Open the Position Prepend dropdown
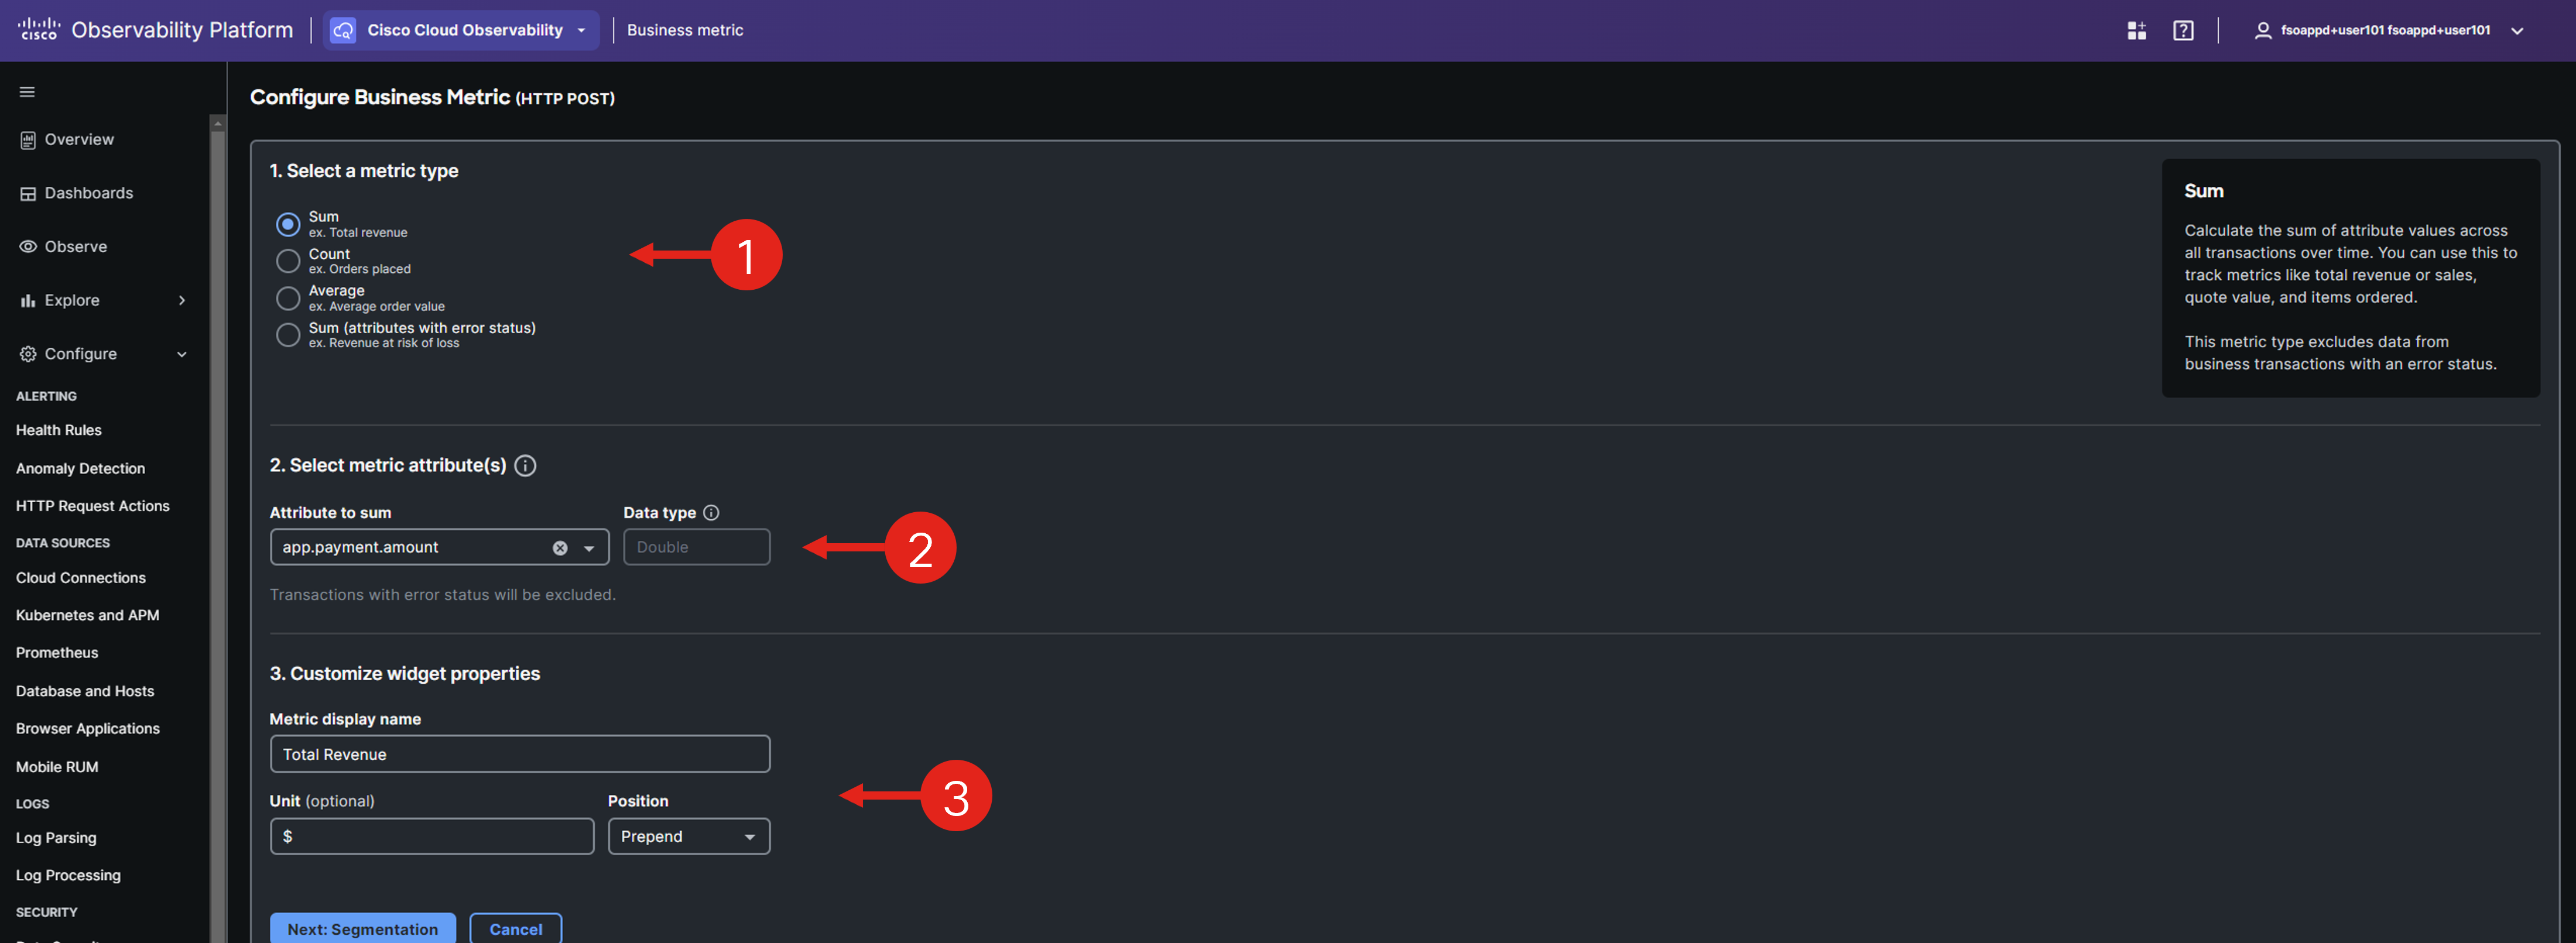 click(x=688, y=837)
